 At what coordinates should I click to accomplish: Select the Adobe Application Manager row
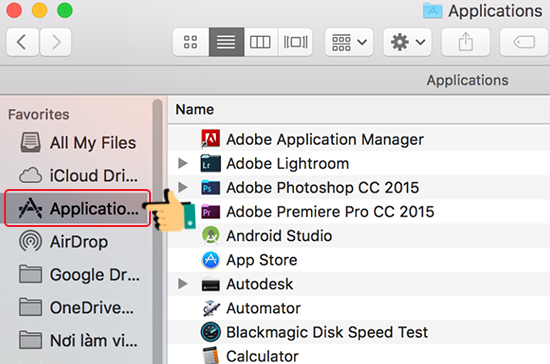[359, 139]
